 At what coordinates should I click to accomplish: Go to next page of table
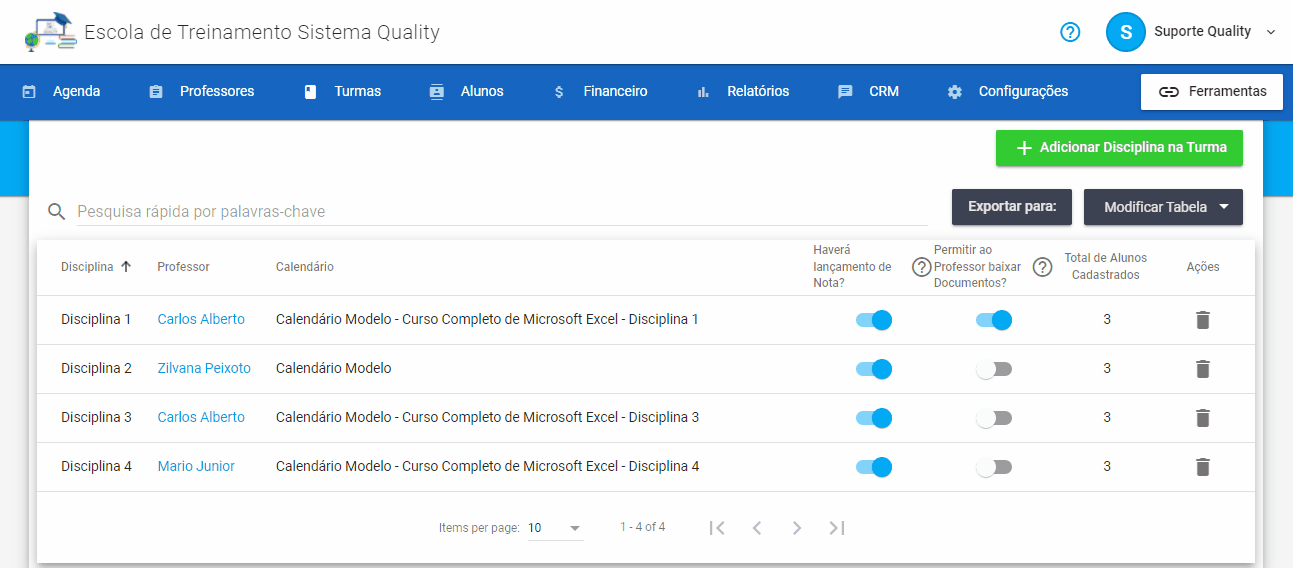797,528
